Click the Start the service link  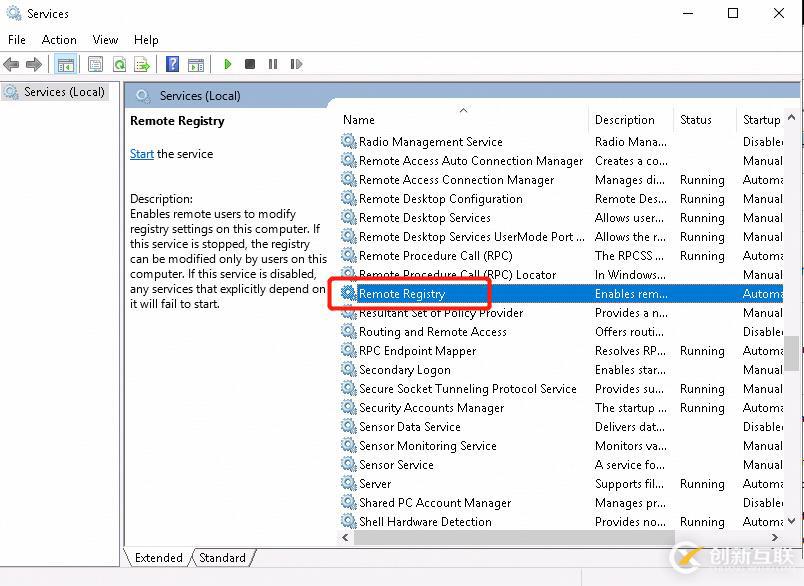coord(140,154)
